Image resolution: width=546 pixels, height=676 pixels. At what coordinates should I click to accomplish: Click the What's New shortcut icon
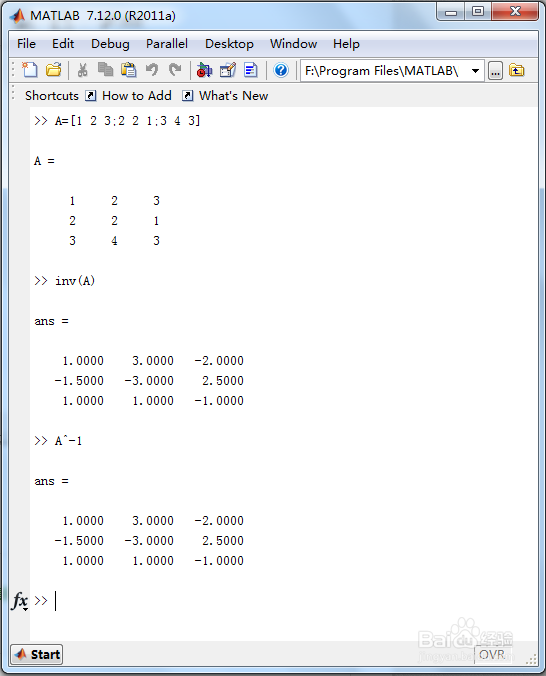[x=187, y=96]
